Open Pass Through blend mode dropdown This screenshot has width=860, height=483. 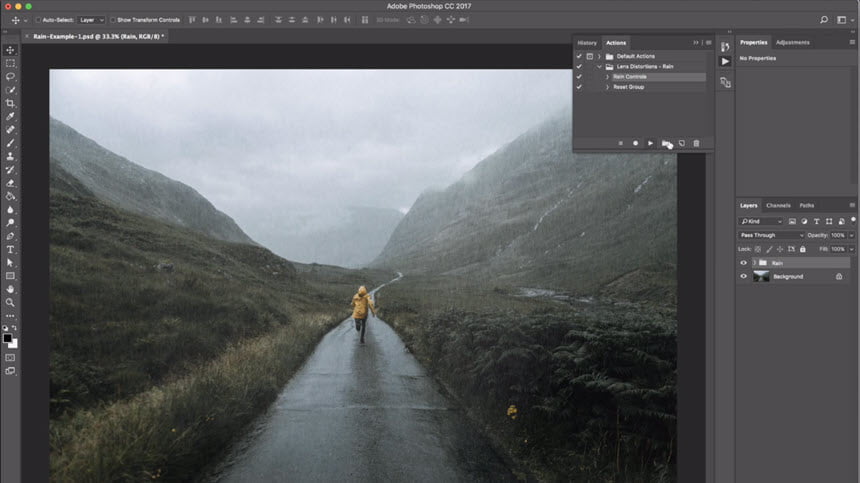771,235
